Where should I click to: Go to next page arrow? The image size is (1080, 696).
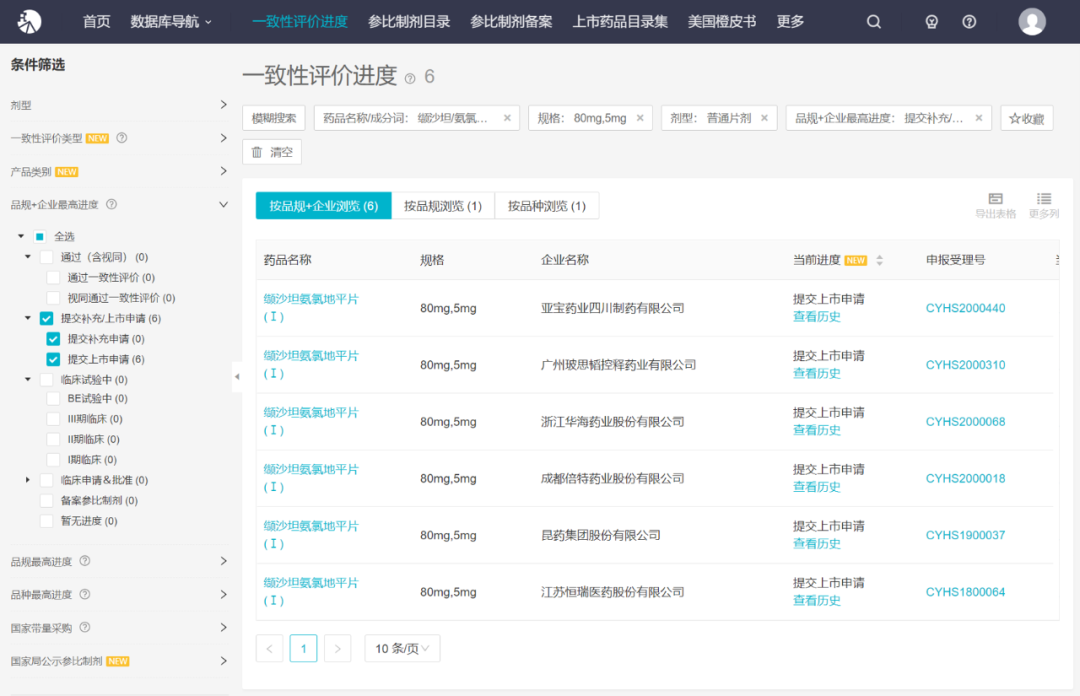click(338, 648)
